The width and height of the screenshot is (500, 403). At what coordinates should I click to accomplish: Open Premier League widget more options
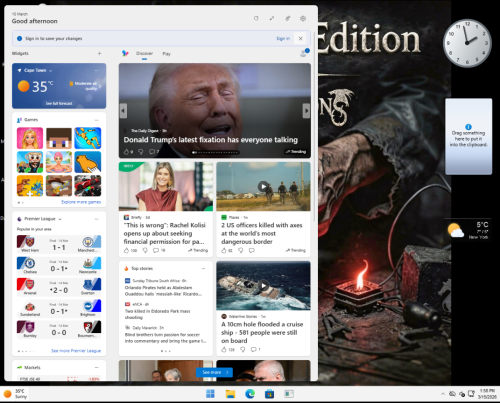click(x=97, y=219)
